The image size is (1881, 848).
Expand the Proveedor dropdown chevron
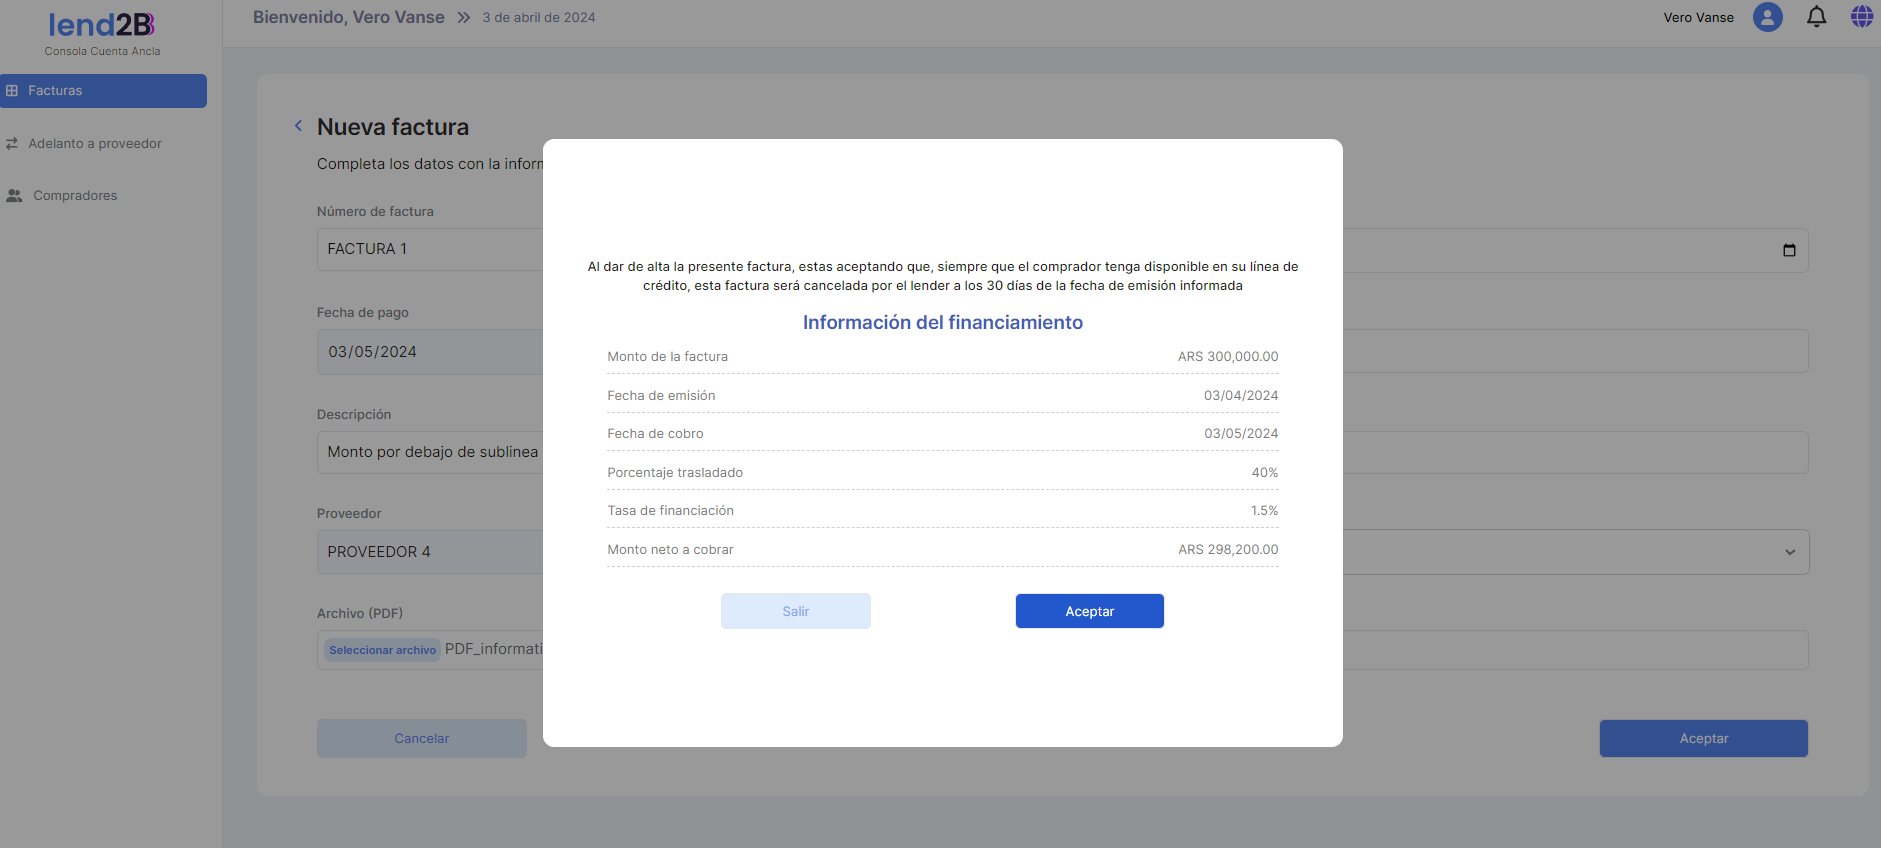click(x=1789, y=552)
